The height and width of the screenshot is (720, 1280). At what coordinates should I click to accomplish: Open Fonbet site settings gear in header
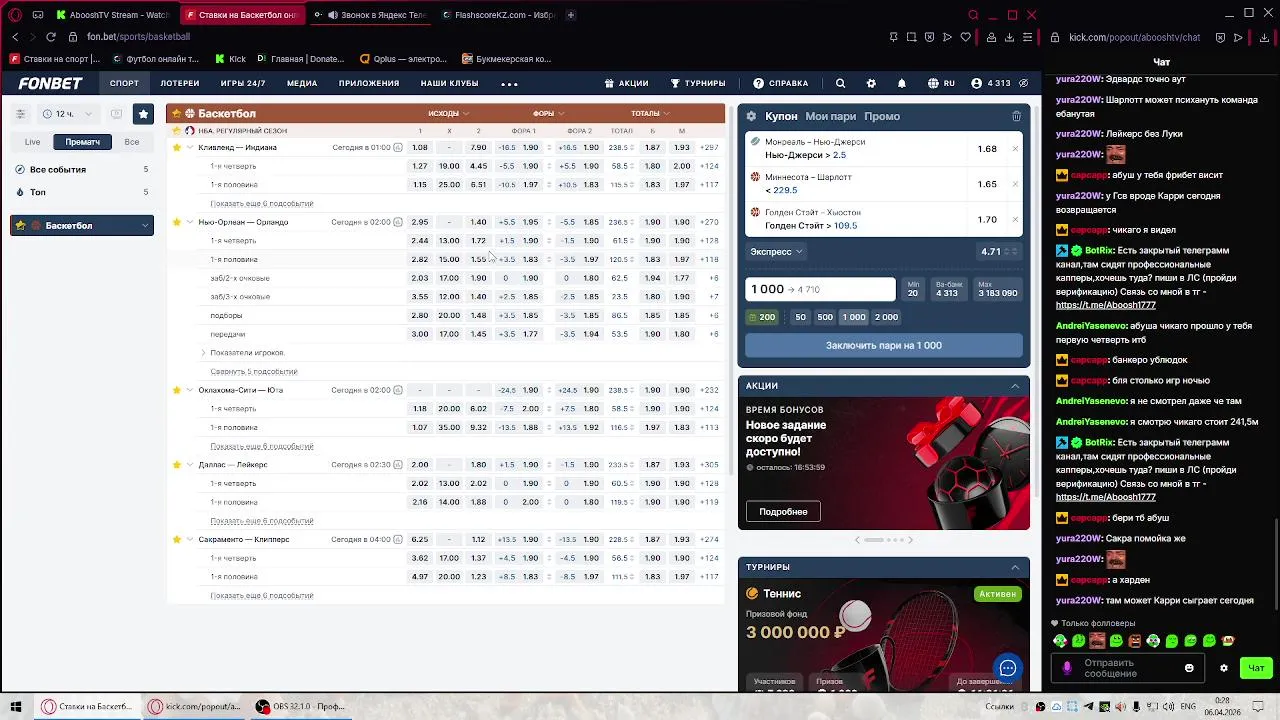871,84
